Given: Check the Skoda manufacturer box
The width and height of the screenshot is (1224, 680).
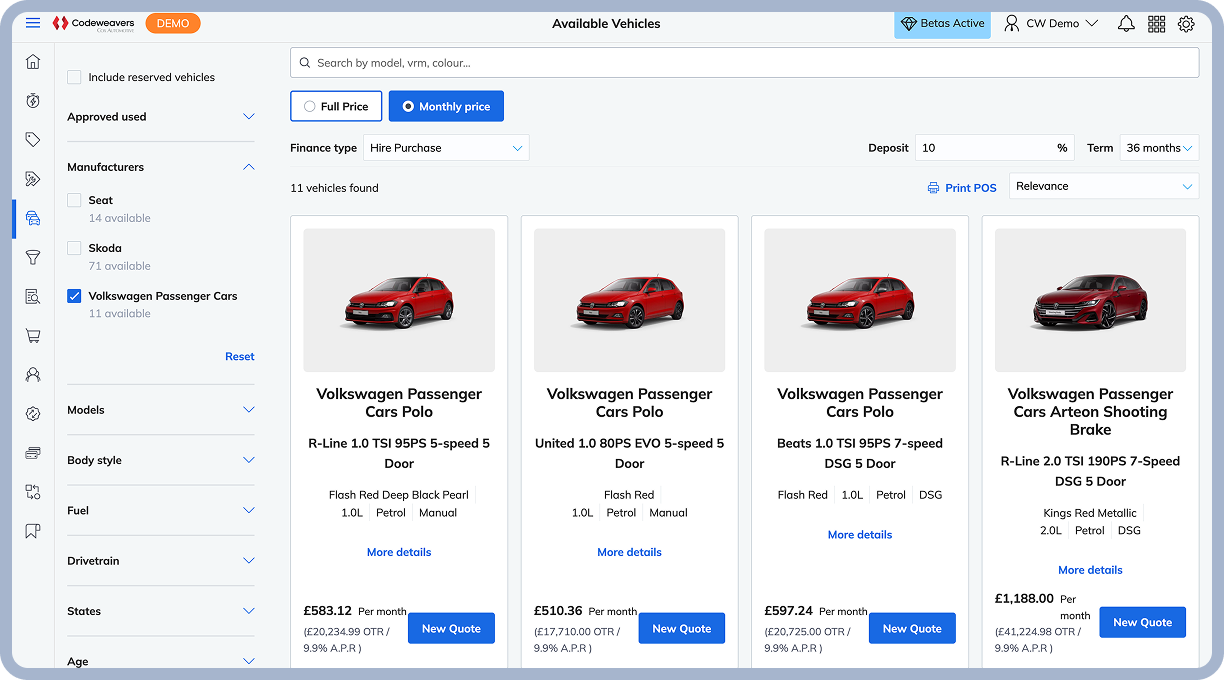Looking at the screenshot, I should [74, 248].
